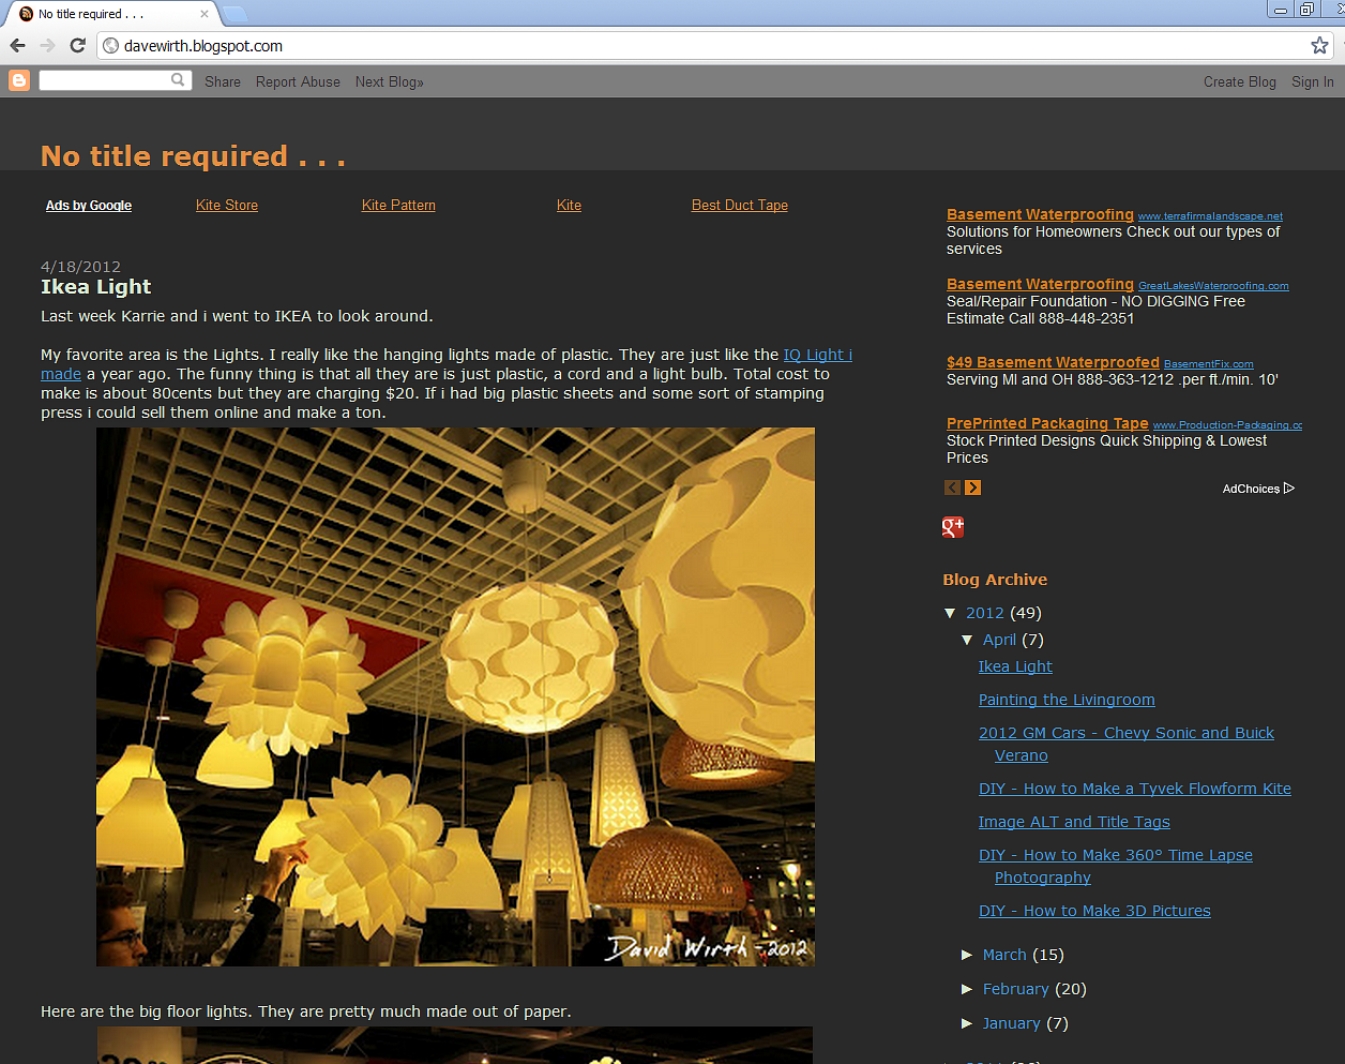Open GreatLakesWaterproofing.com ad link

click(x=1213, y=286)
